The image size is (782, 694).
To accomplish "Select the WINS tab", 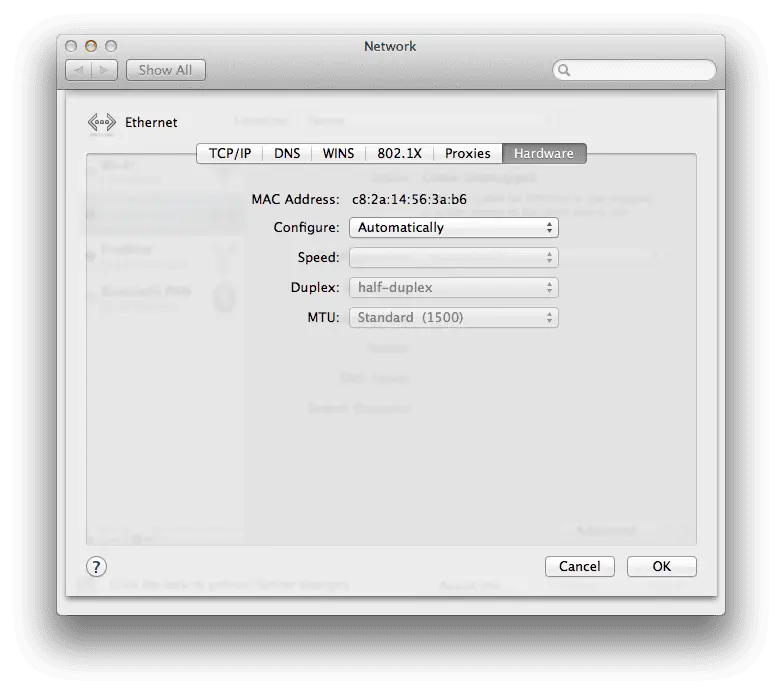I will [x=338, y=153].
